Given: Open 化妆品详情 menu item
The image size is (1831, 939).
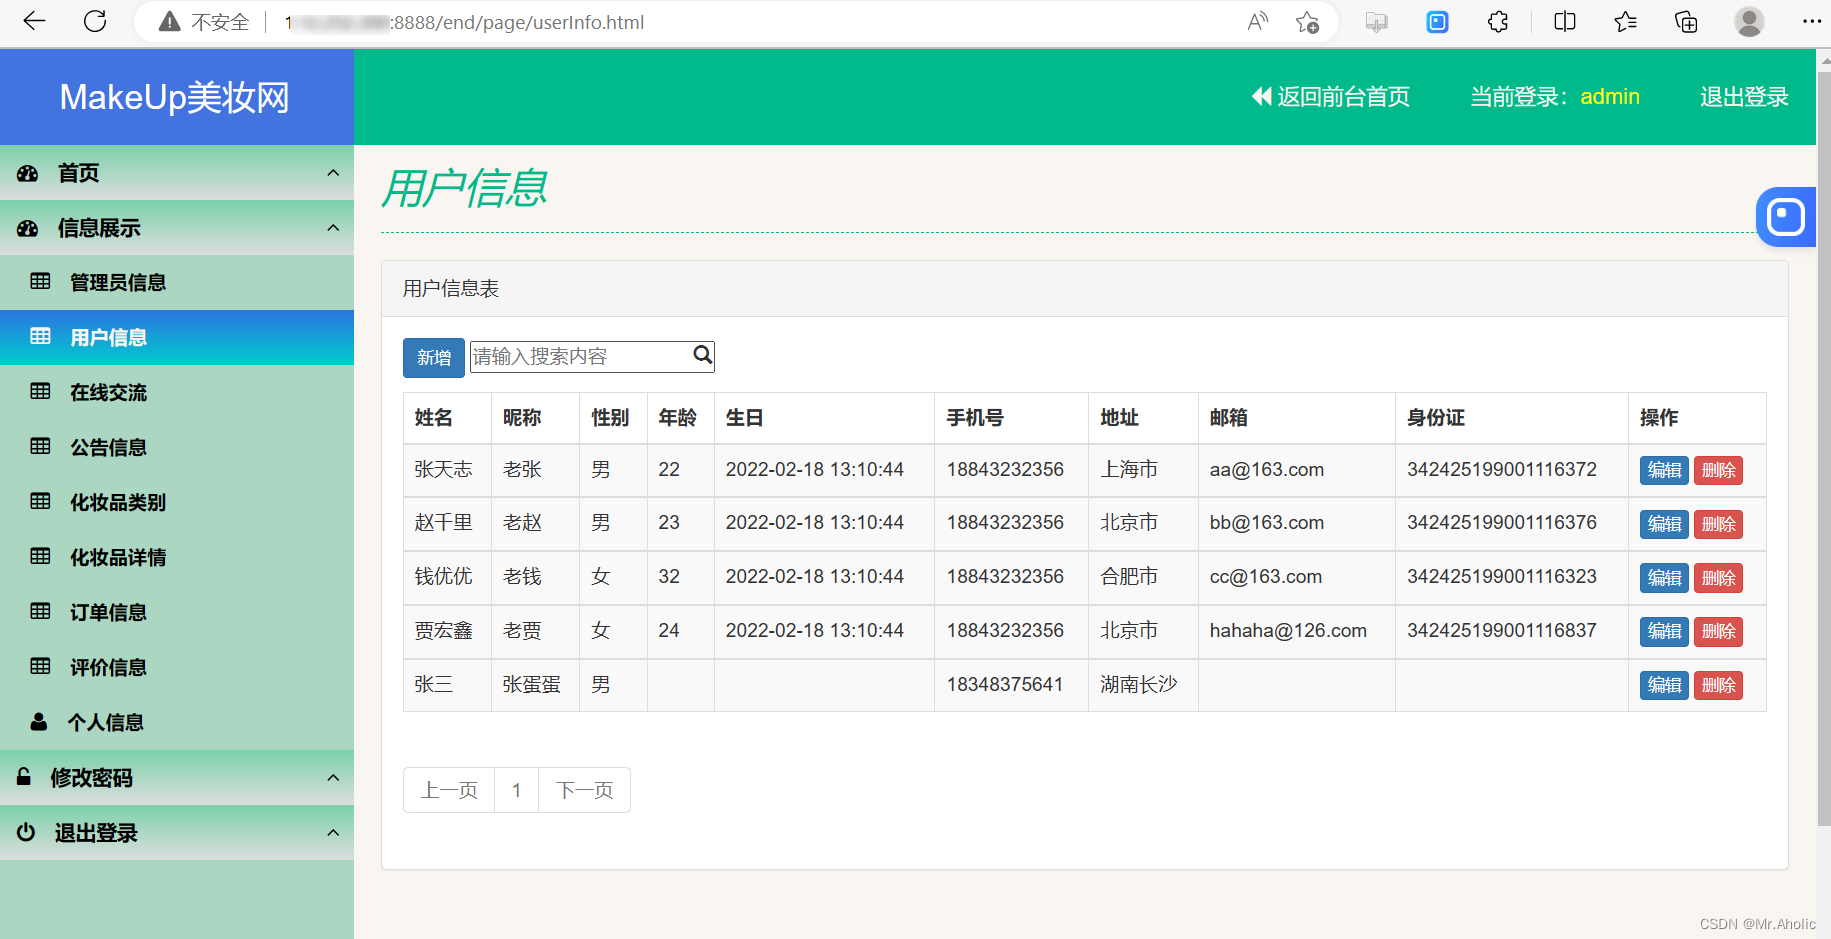Looking at the screenshot, I should pos(177,557).
